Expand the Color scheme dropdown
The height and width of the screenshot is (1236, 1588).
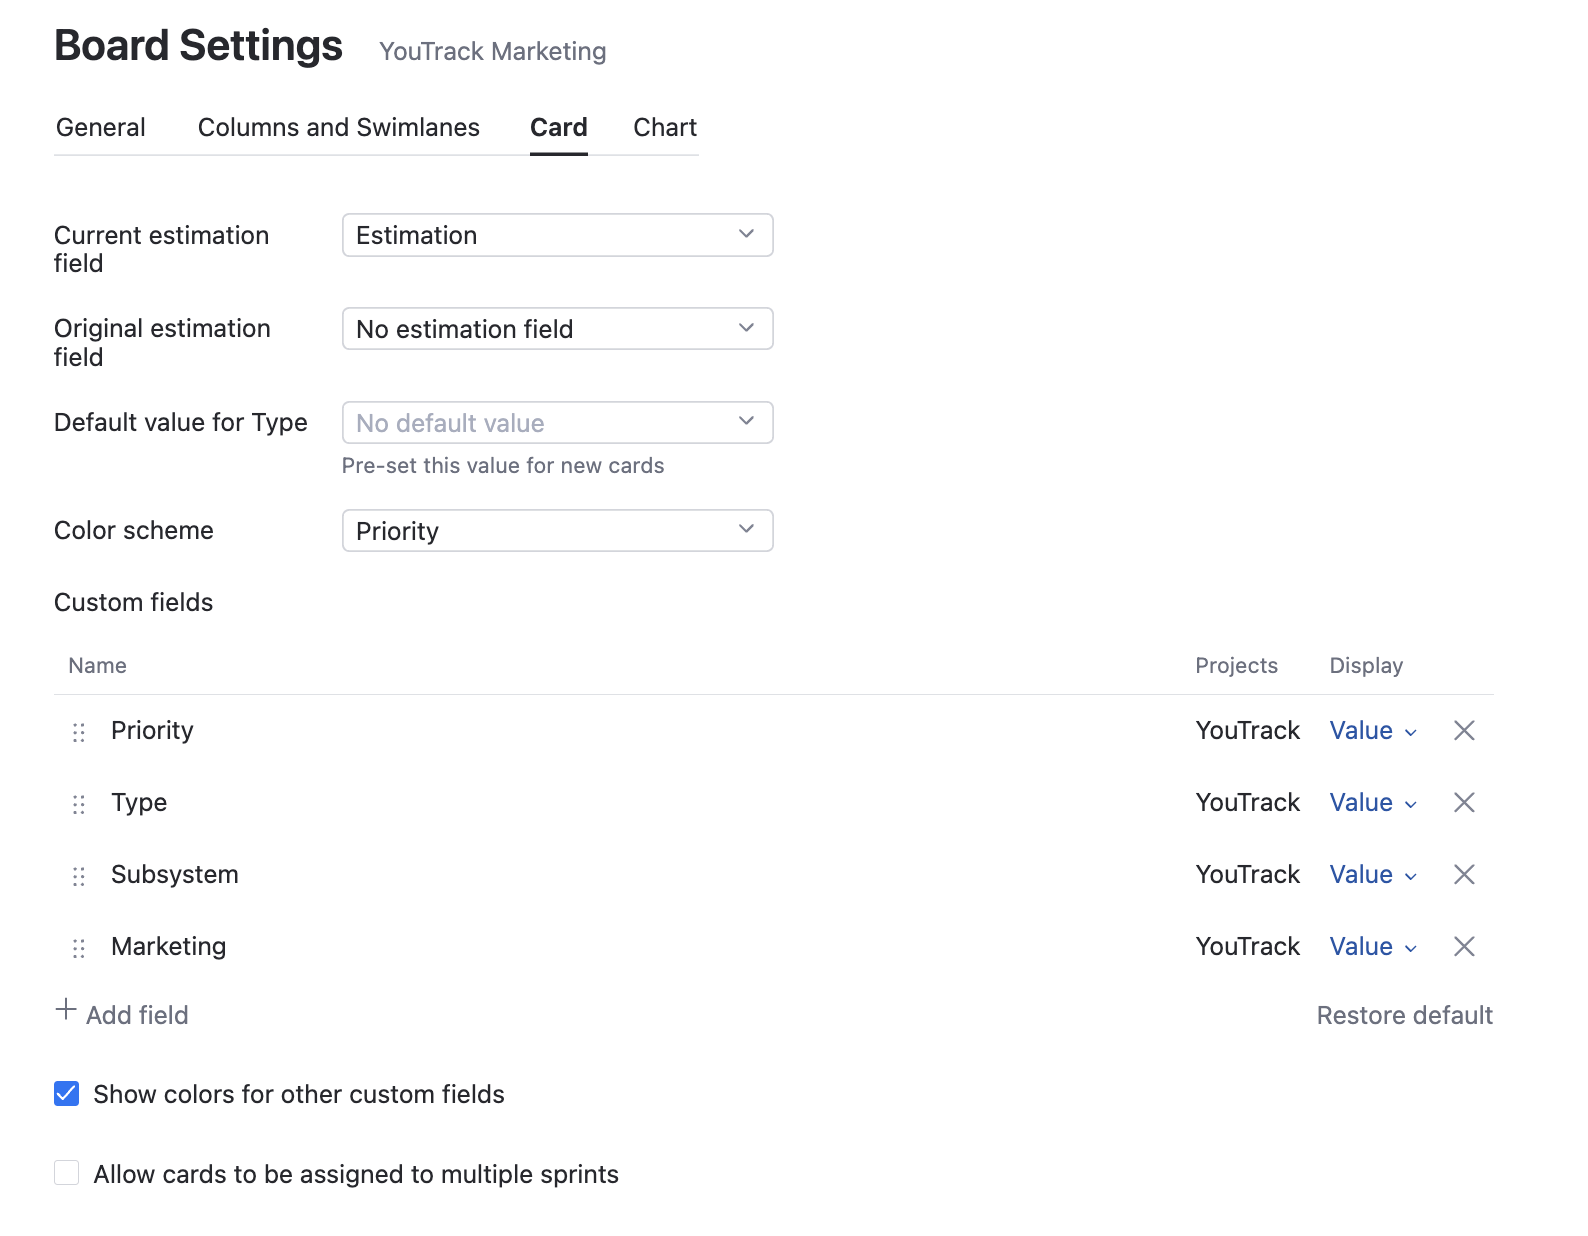pyautogui.click(x=557, y=531)
